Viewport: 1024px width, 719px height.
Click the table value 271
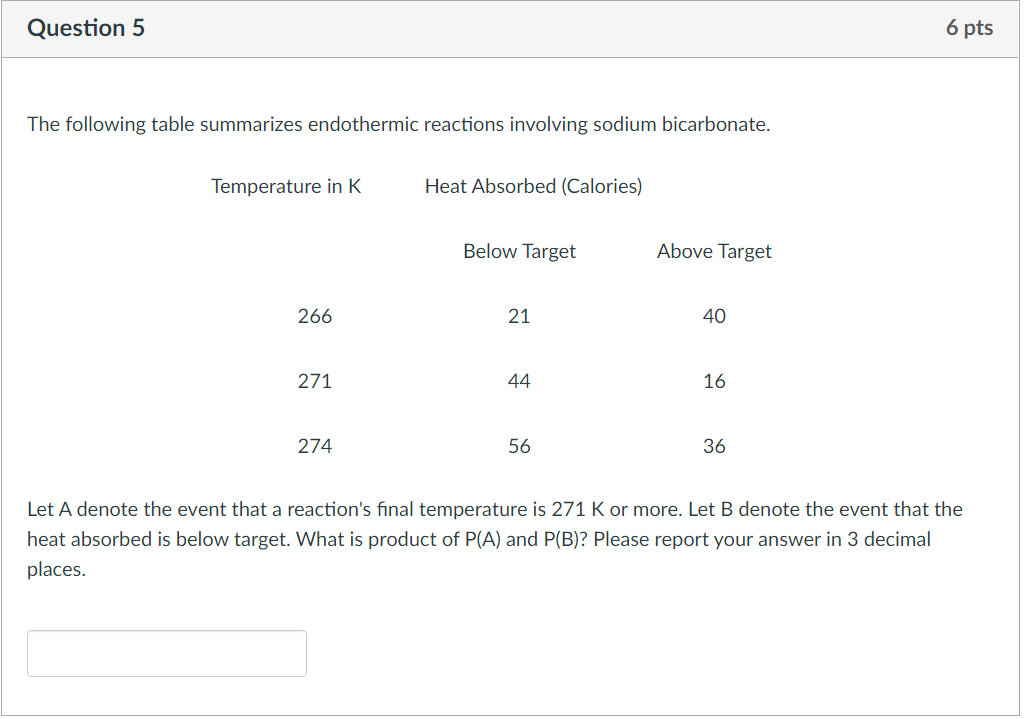315,381
